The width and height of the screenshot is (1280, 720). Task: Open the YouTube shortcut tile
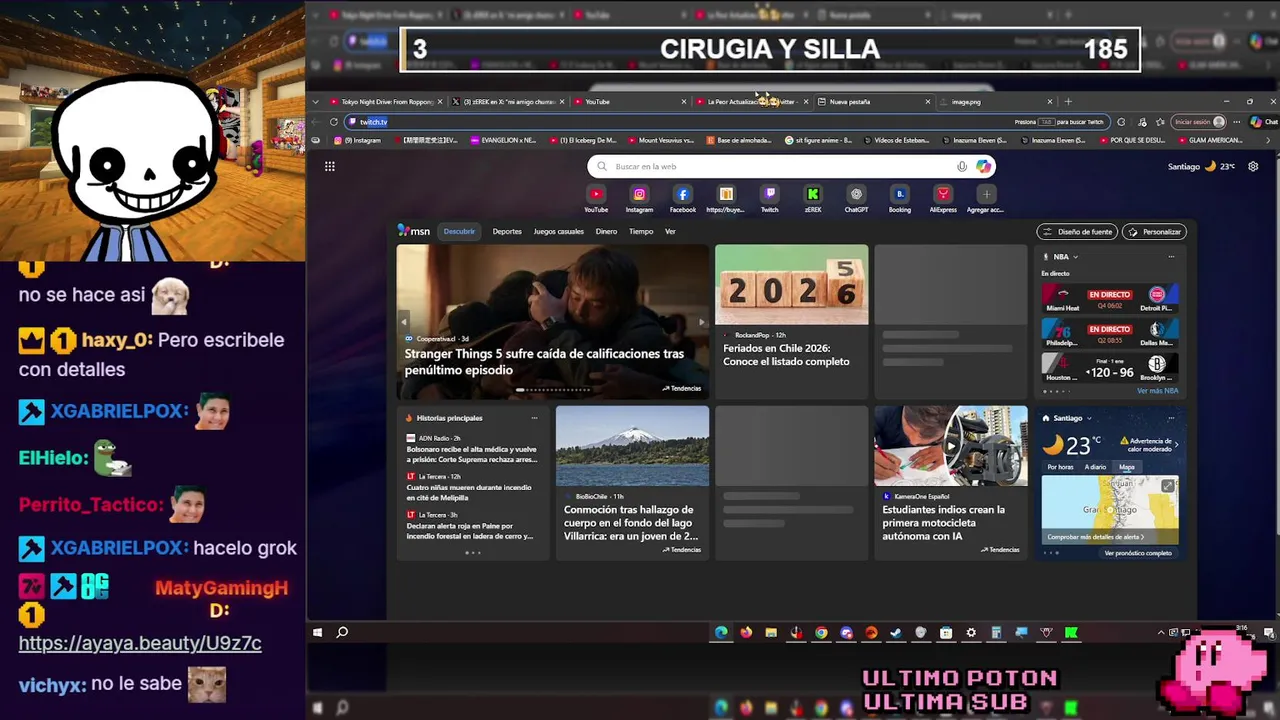pos(596,199)
